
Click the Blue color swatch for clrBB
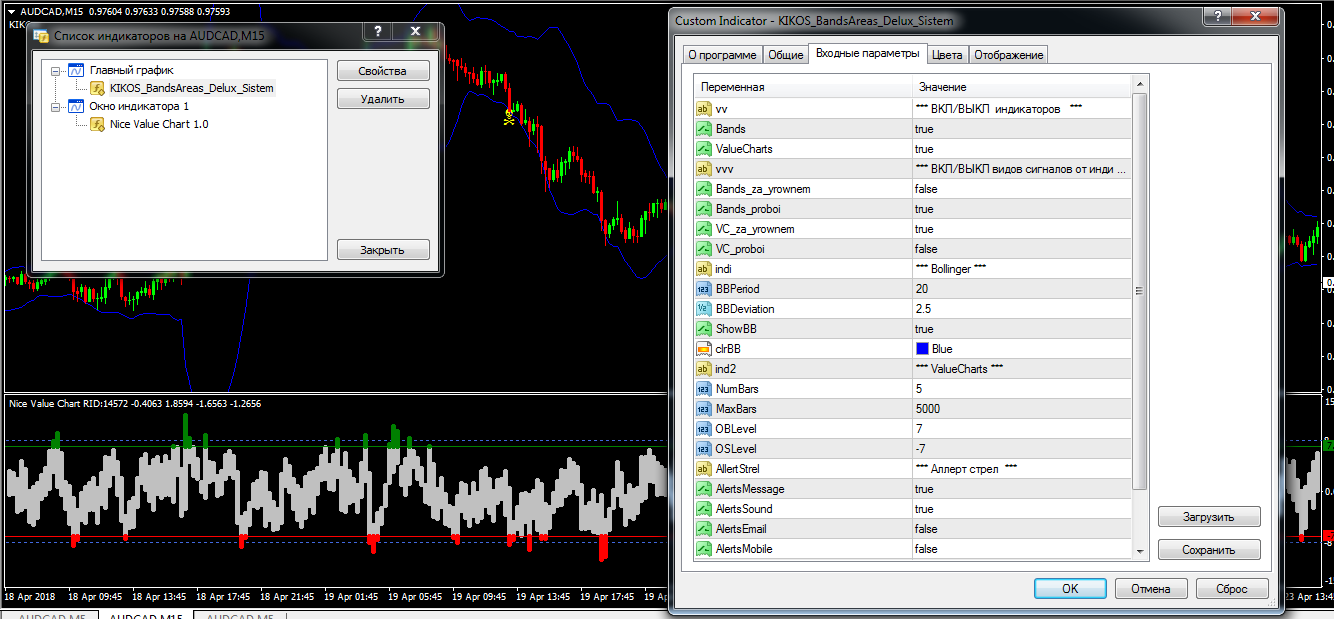pos(922,349)
